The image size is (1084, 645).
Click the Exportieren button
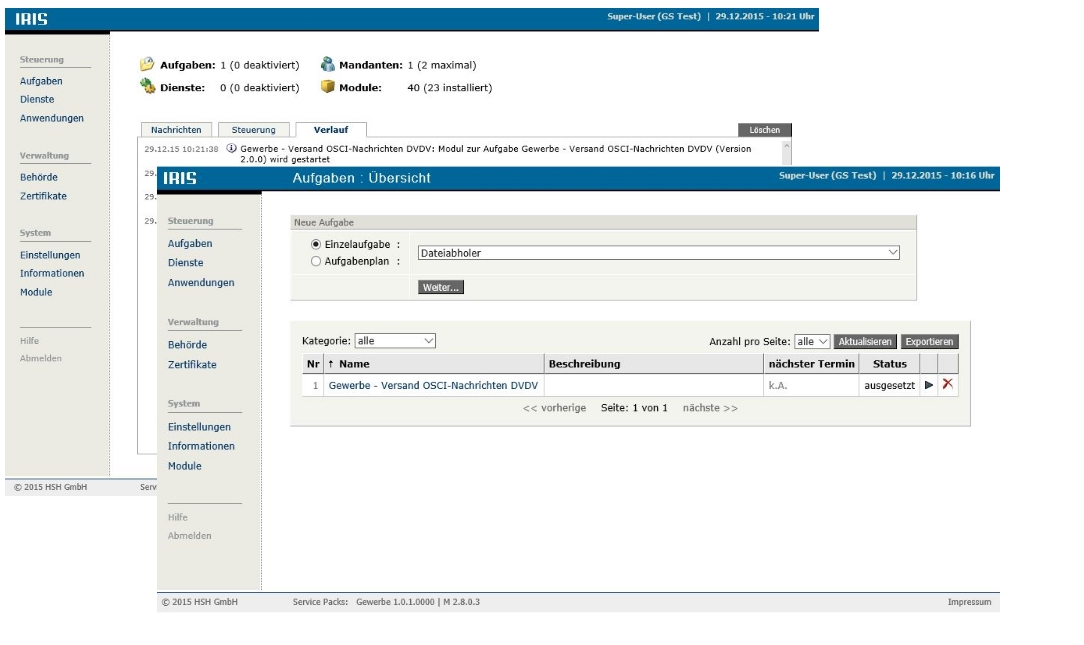tap(929, 342)
